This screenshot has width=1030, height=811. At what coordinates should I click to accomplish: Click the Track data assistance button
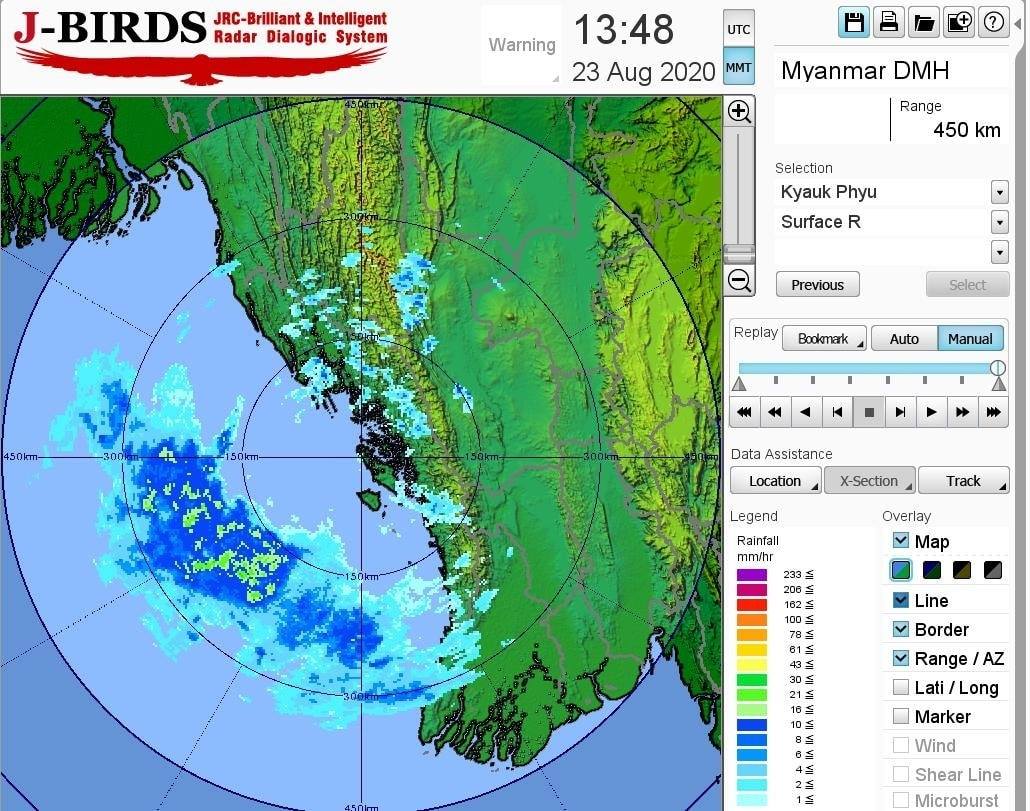pyautogui.click(x=963, y=481)
